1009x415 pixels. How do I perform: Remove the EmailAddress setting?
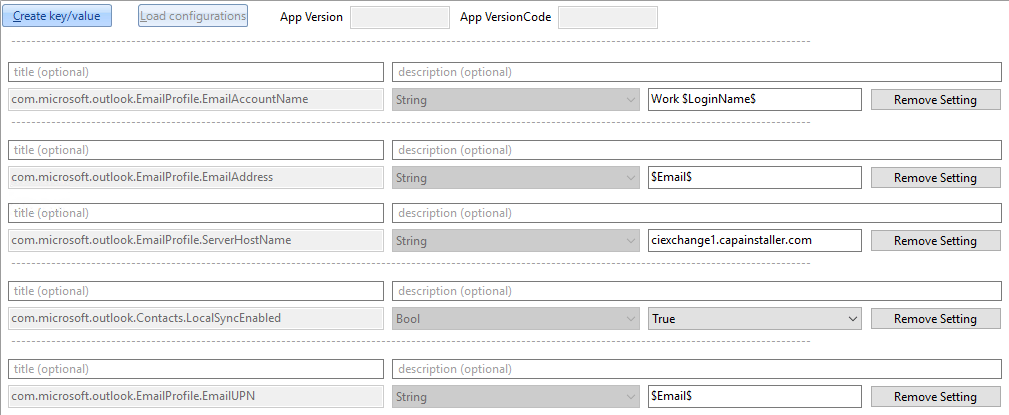coord(936,178)
